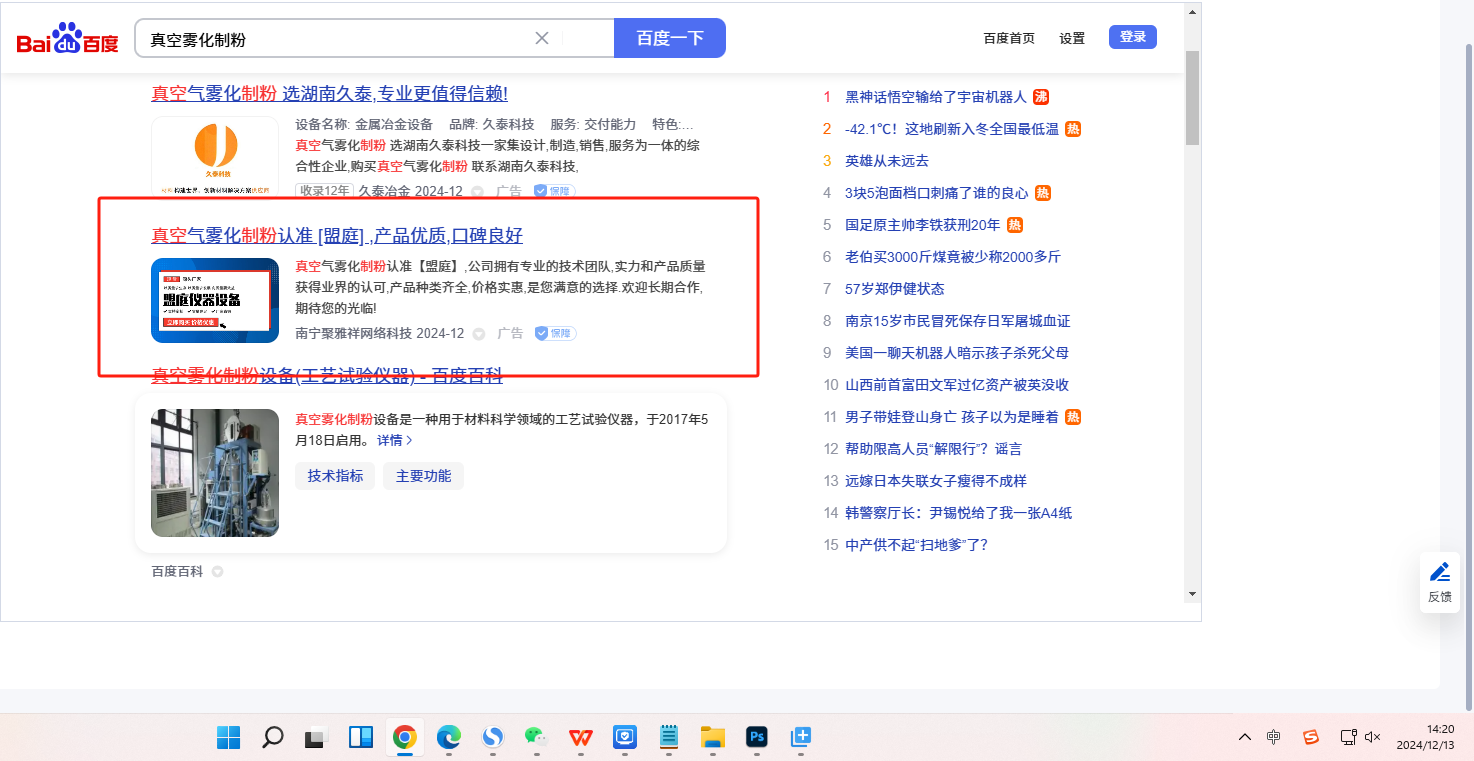Toggle the muted speaker volume icon
1474x761 pixels.
[x=1372, y=737]
